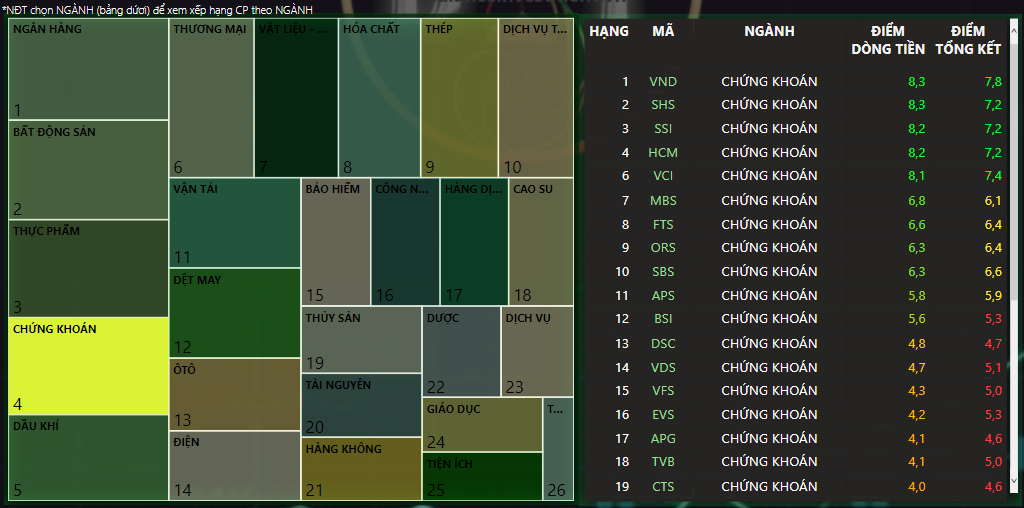Choose the CAO SU sector tile
Image resolution: width=1024 pixels, height=508 pixels.
541,242
